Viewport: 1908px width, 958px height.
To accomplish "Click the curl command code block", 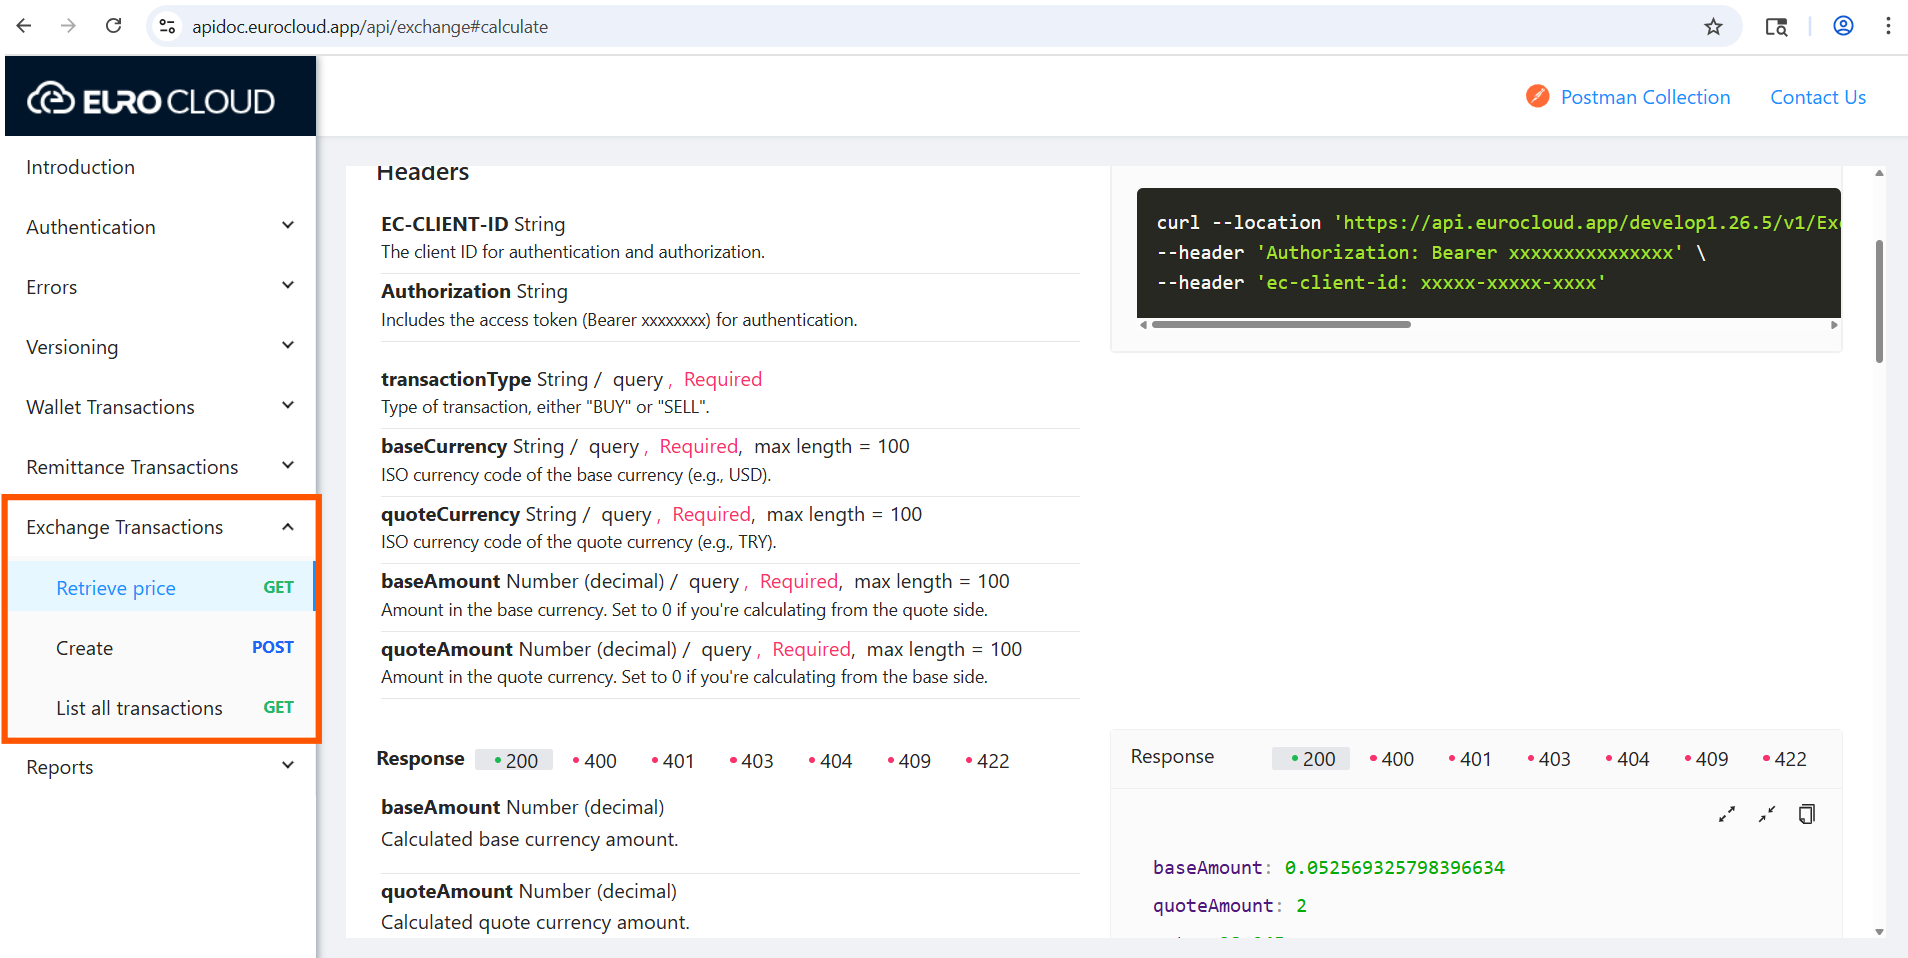I will click(x=1489, y=253).
